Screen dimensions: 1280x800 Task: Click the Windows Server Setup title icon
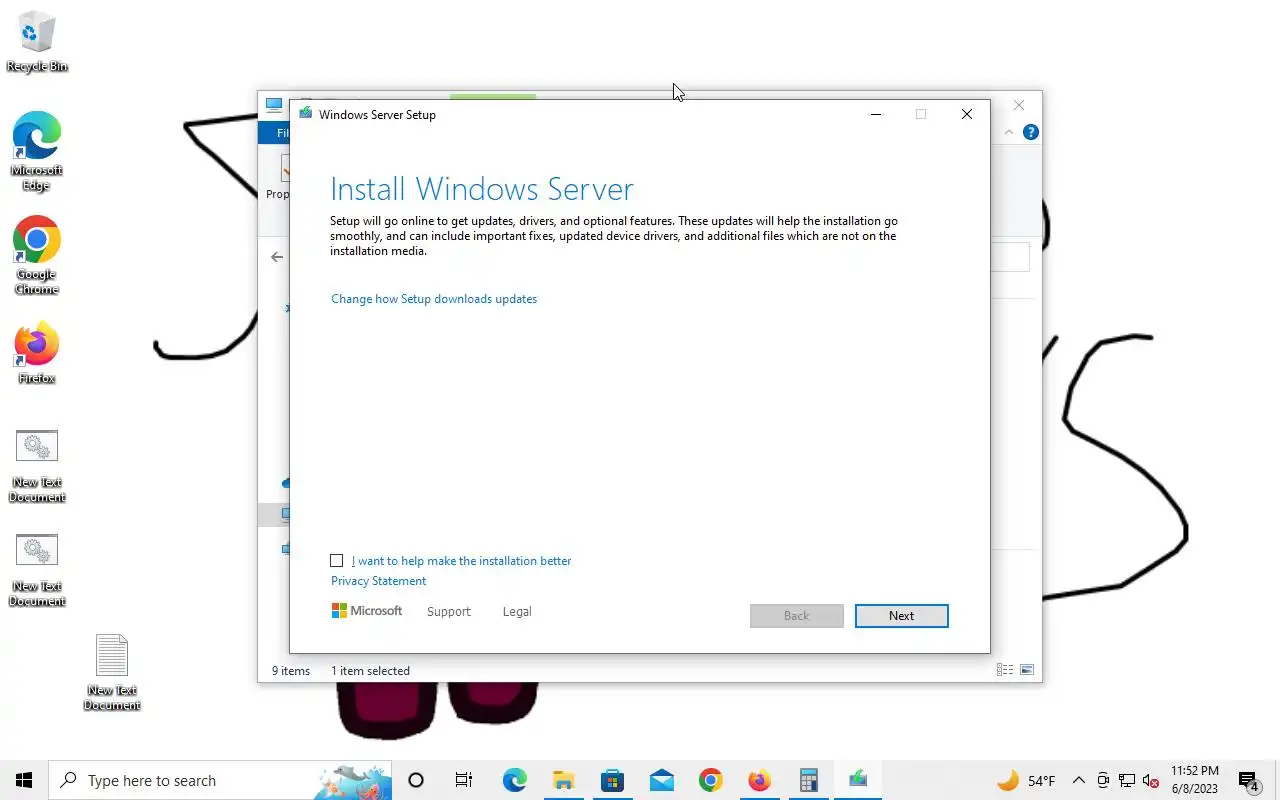pos(305,114)
